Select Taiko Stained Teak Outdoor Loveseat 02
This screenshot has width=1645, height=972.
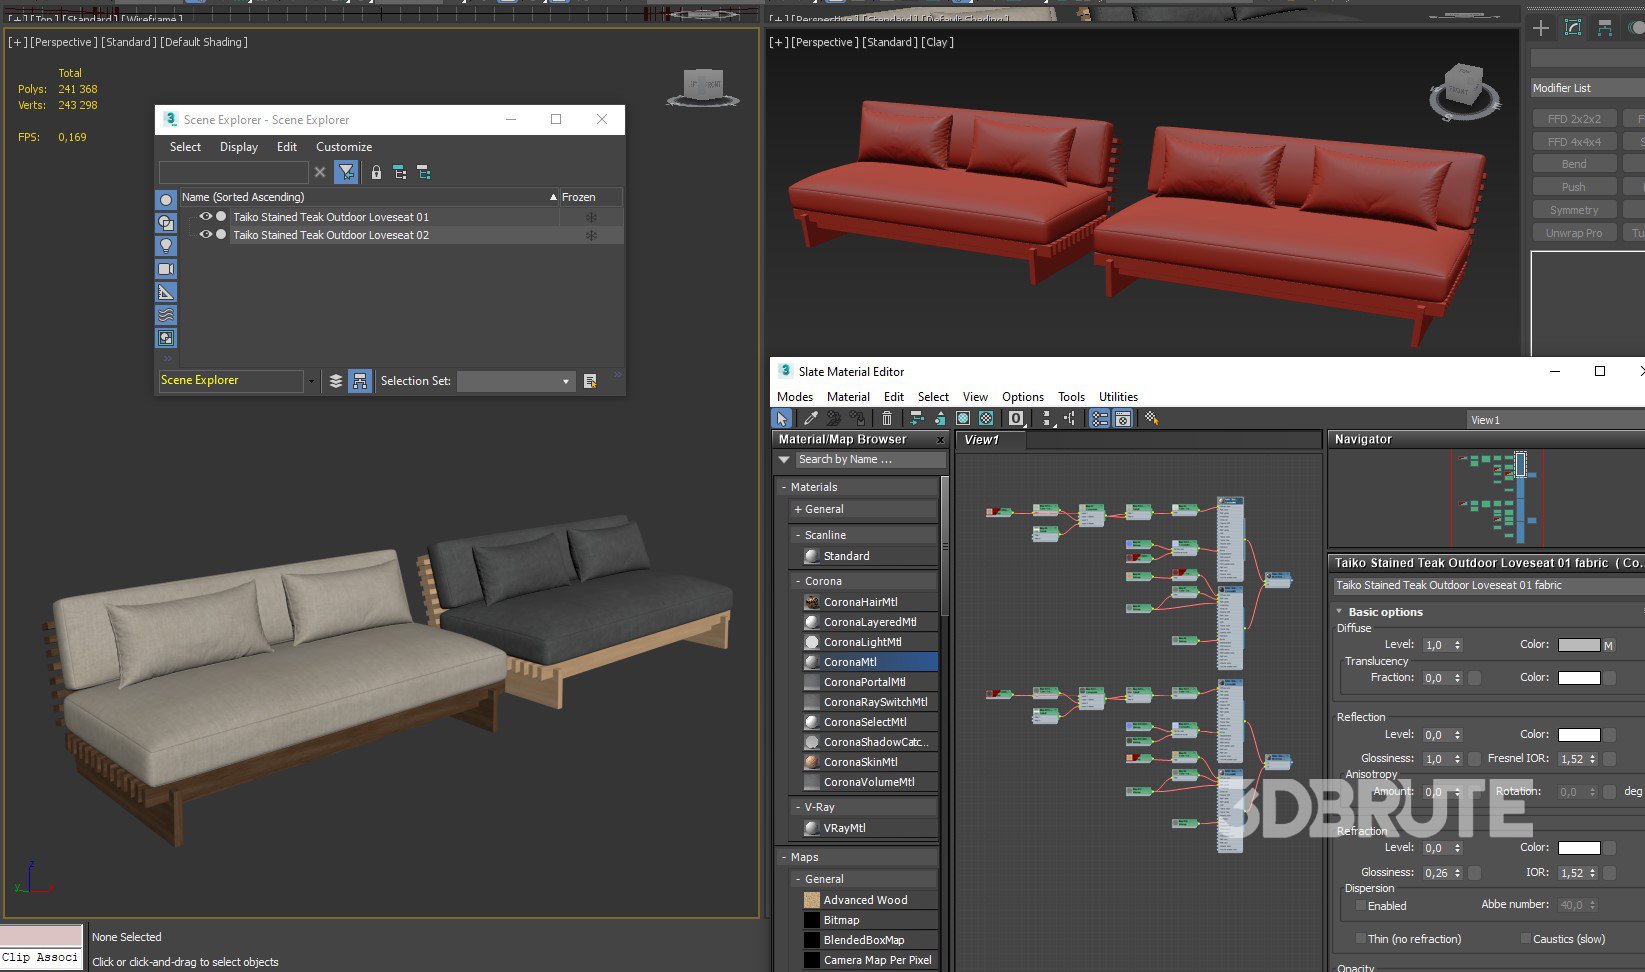pos(331,235)
